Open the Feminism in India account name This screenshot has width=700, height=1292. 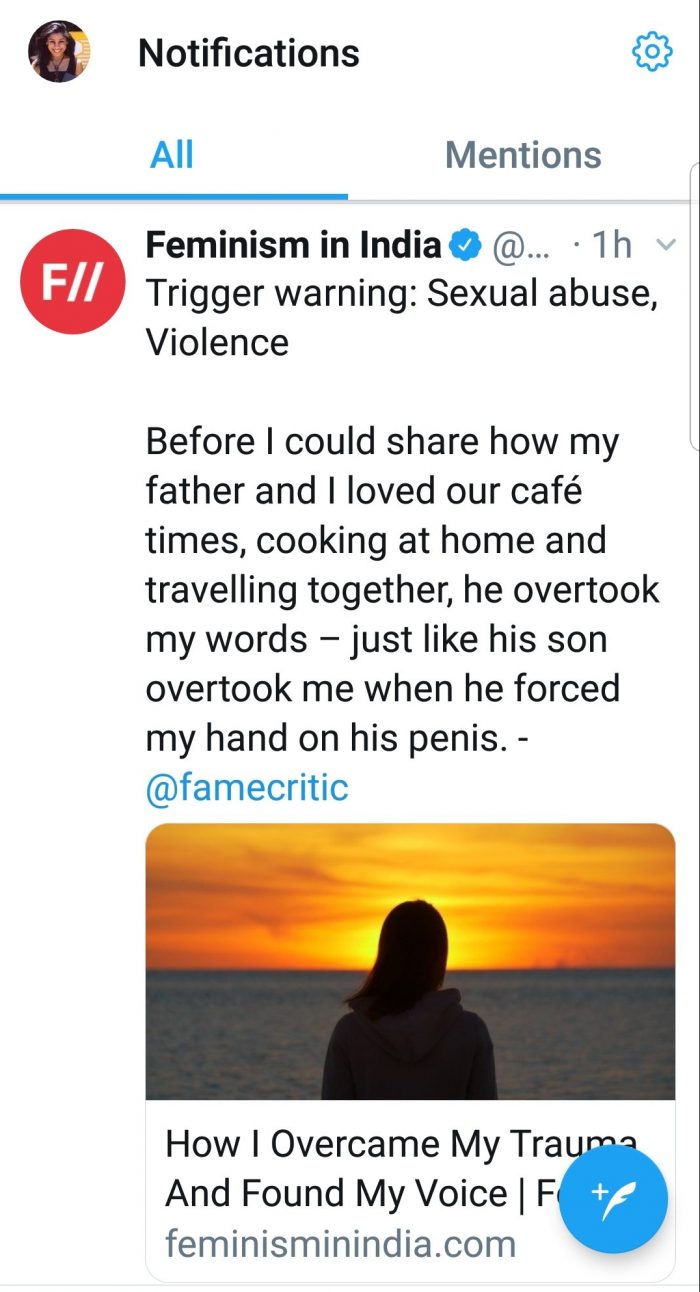click(293, 245)
